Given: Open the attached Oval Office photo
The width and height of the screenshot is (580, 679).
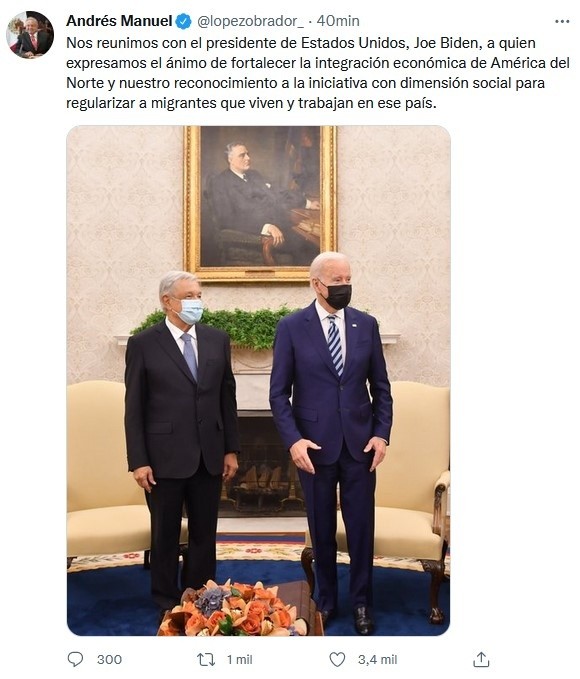Looking at the screenshot, I should pos(259,381).
